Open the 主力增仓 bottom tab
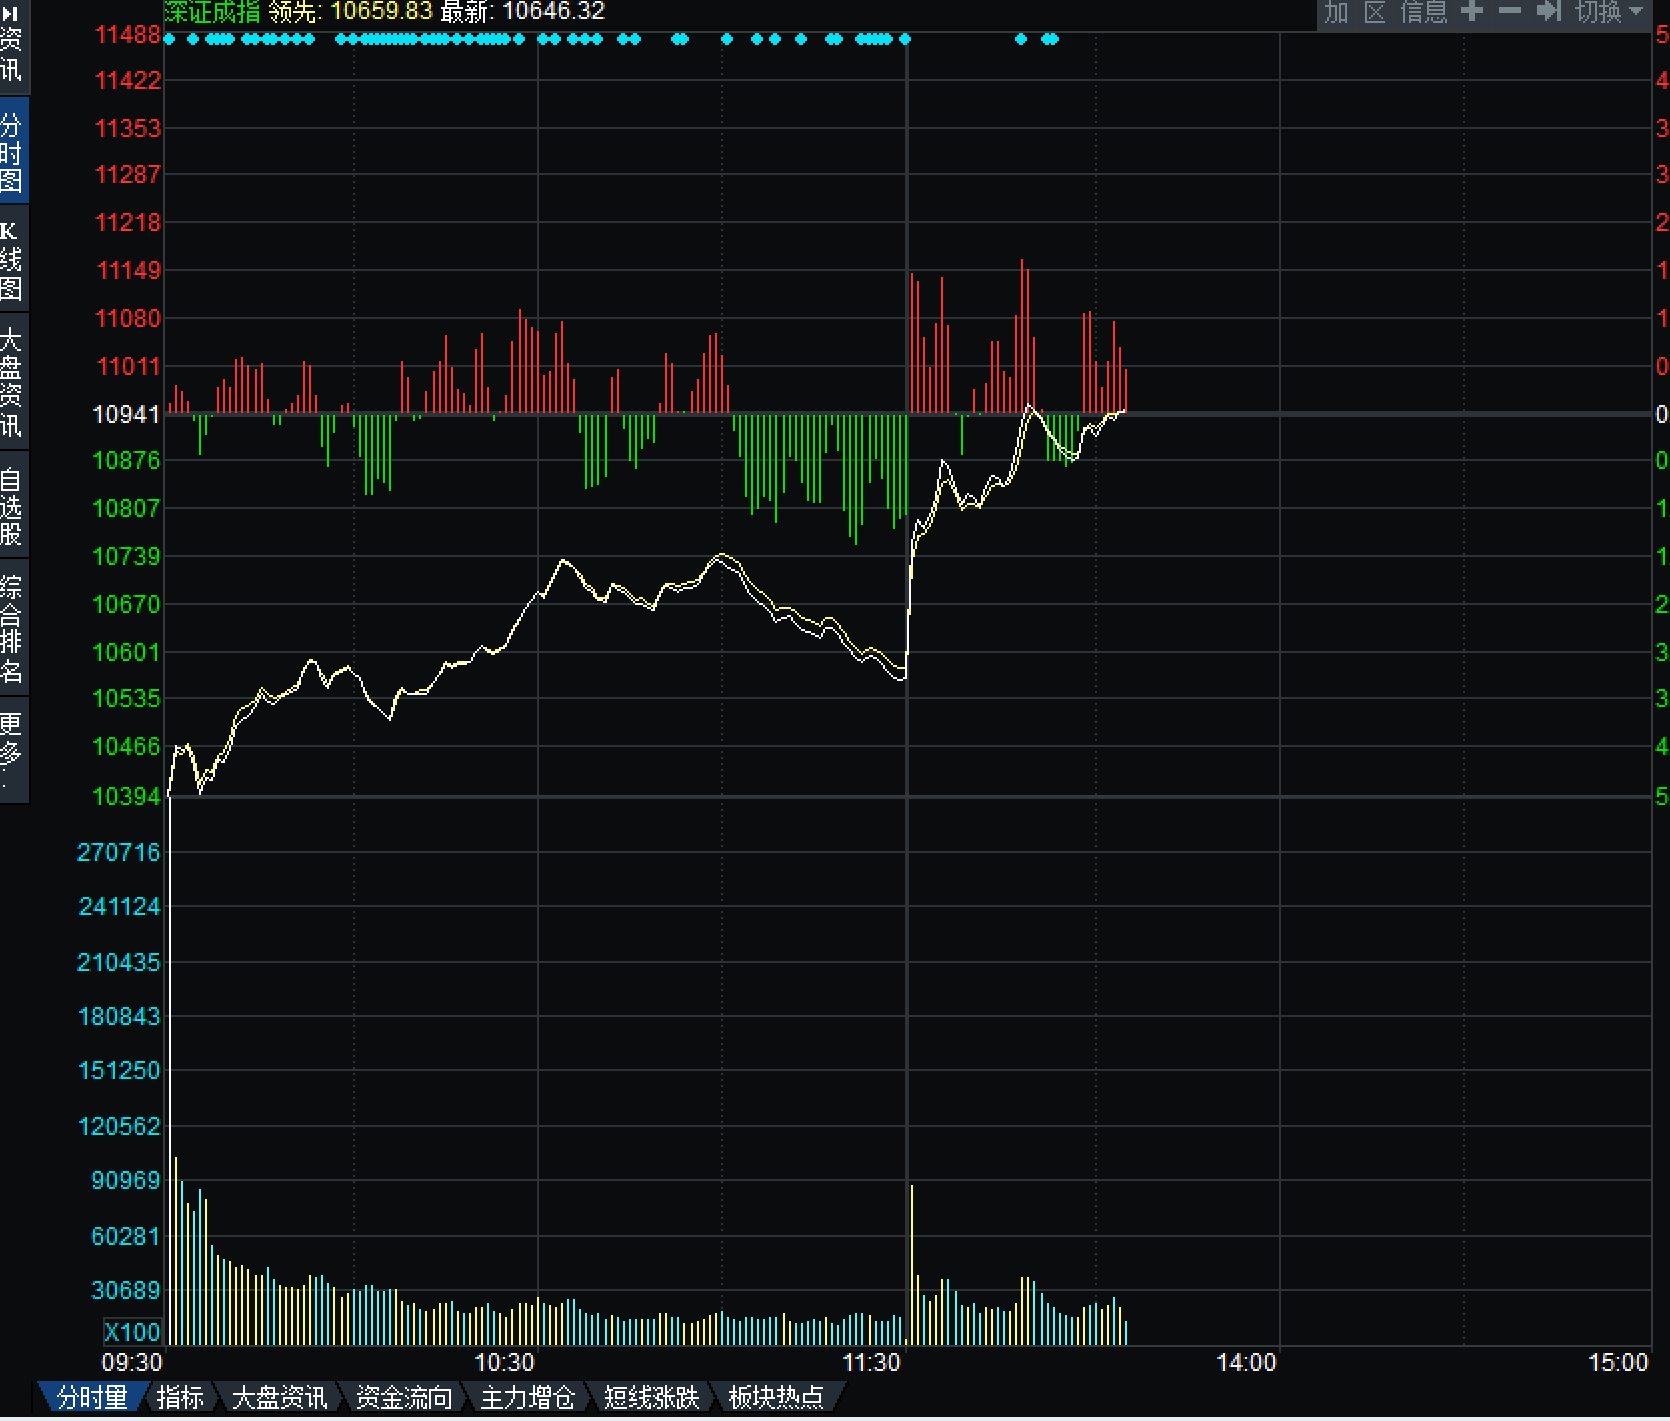This screenshot has width=1670, height=1421. 528,1397
